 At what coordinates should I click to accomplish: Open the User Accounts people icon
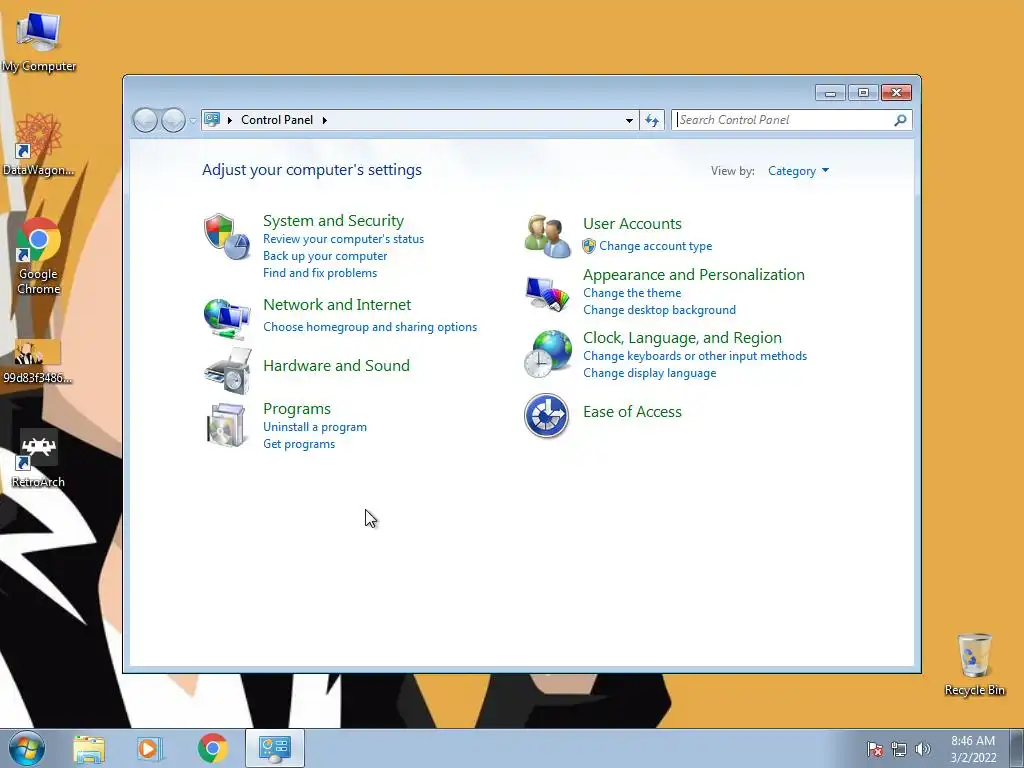coord(547,236)
